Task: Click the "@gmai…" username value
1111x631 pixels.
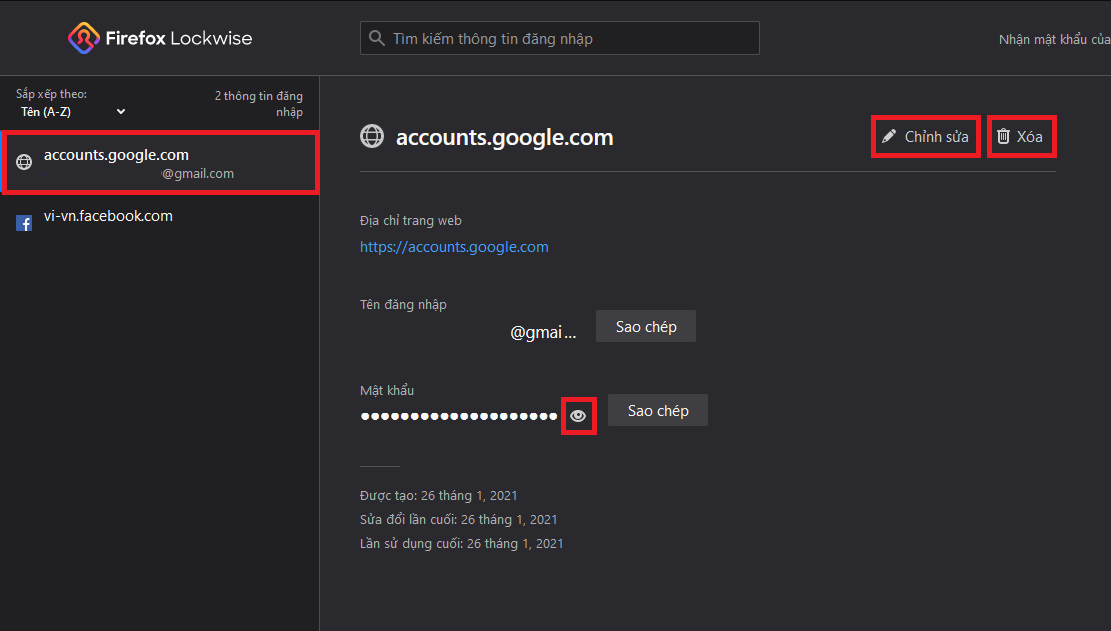Action: (543, 332)
